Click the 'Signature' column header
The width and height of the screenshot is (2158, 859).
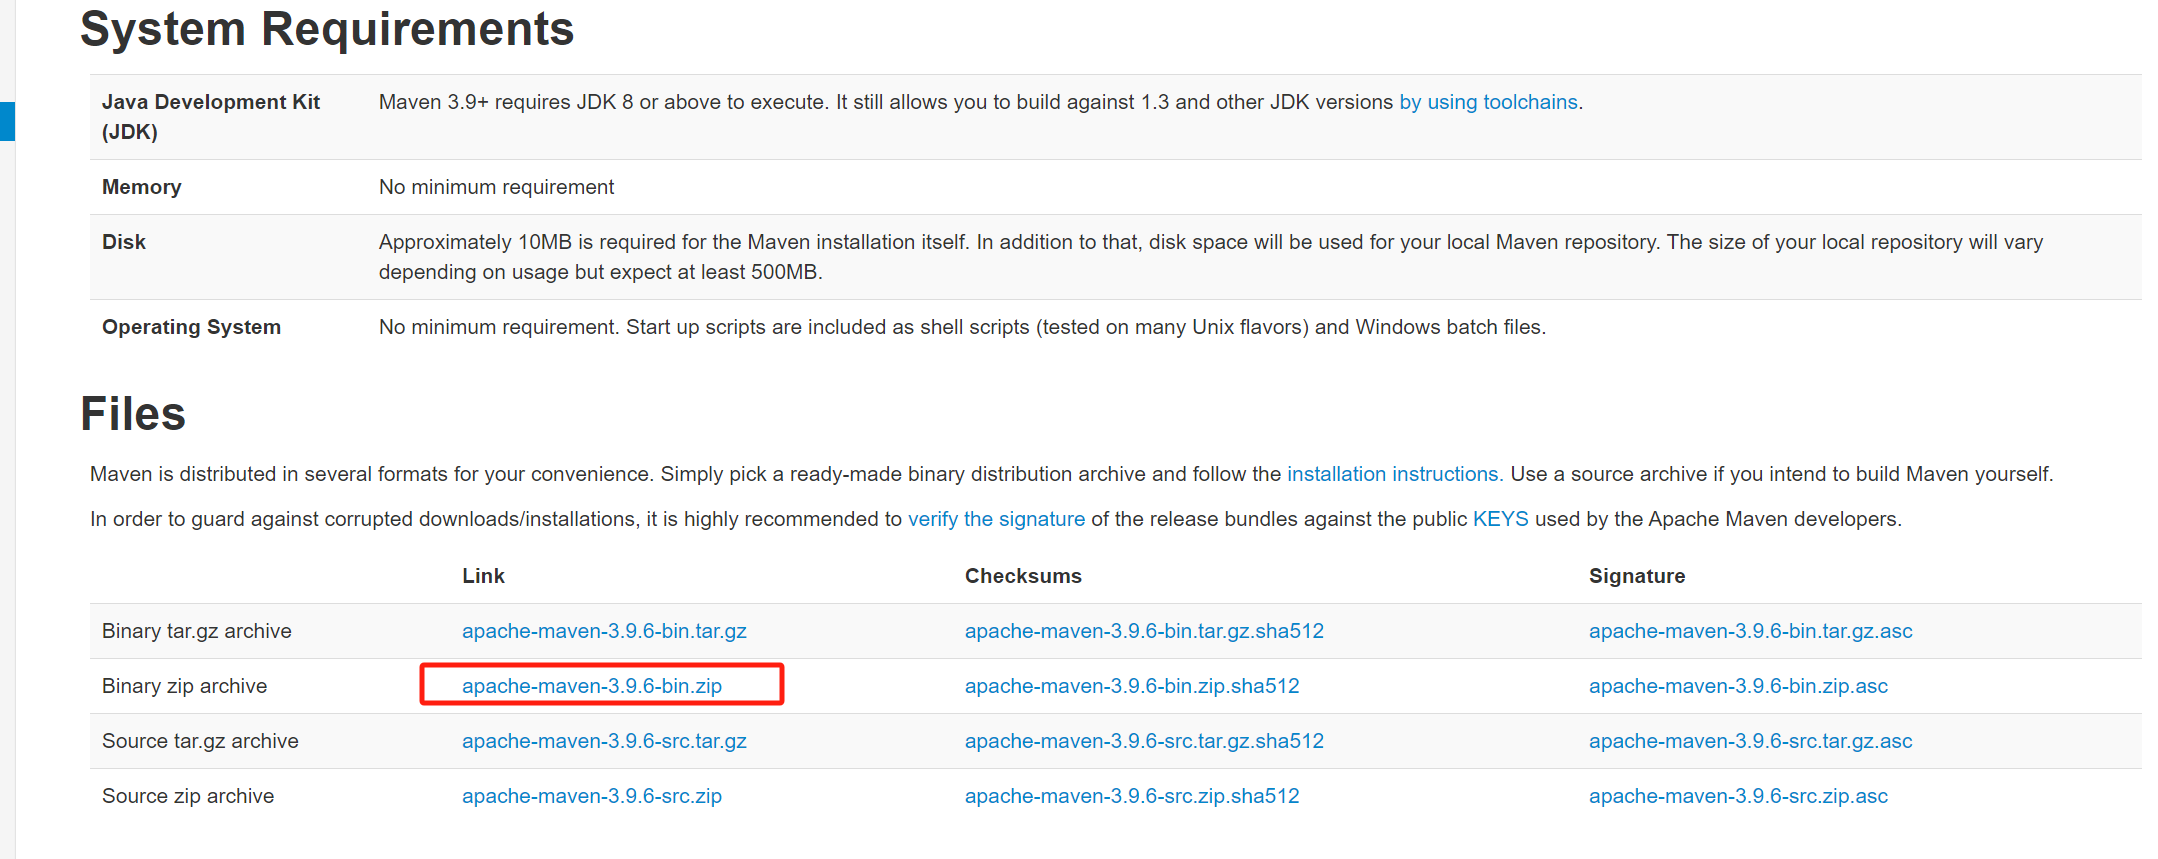[x=1637, y=576]
